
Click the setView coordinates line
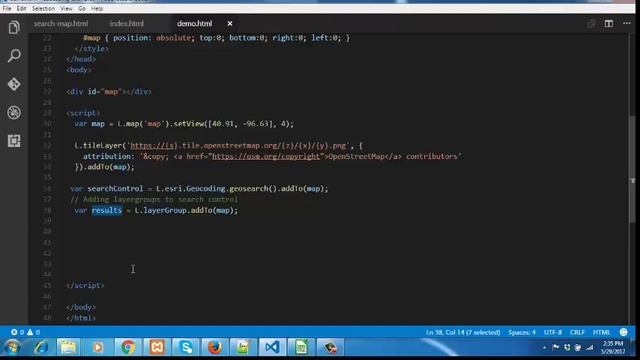coord(184,124)
